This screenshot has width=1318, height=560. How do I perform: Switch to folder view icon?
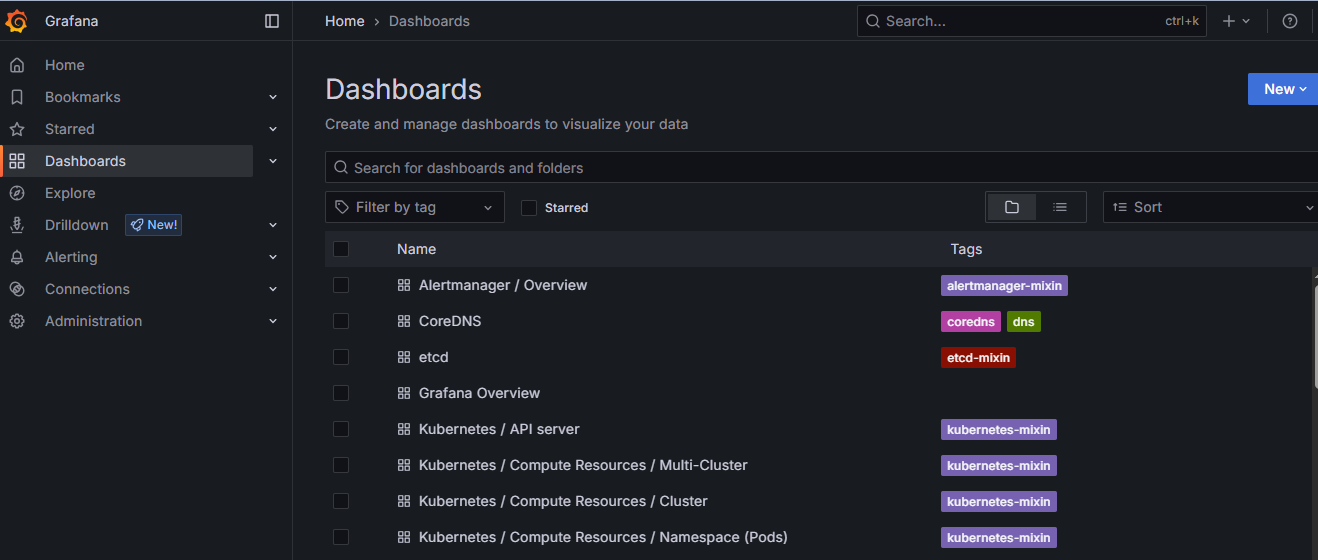click(x=1012, y=207)
